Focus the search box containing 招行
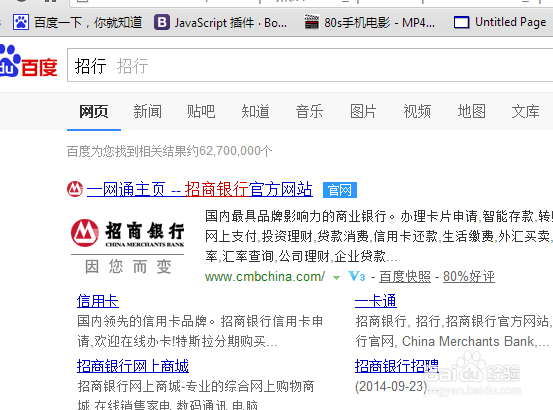This screenshot has width=553, height=410. [x=310, y=66]
